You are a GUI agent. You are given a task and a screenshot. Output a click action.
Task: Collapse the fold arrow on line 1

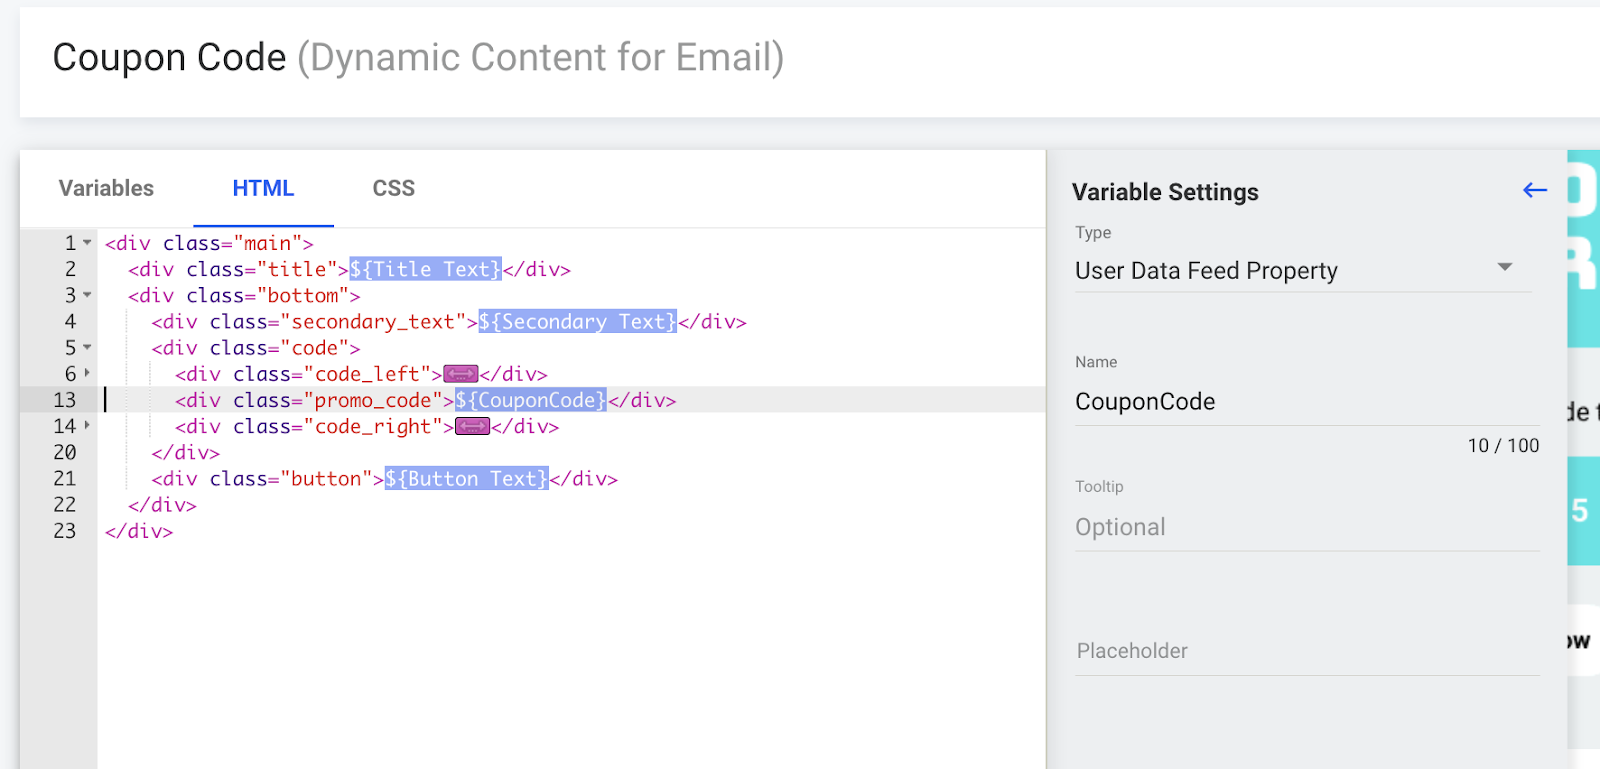(x=88, y=243)
